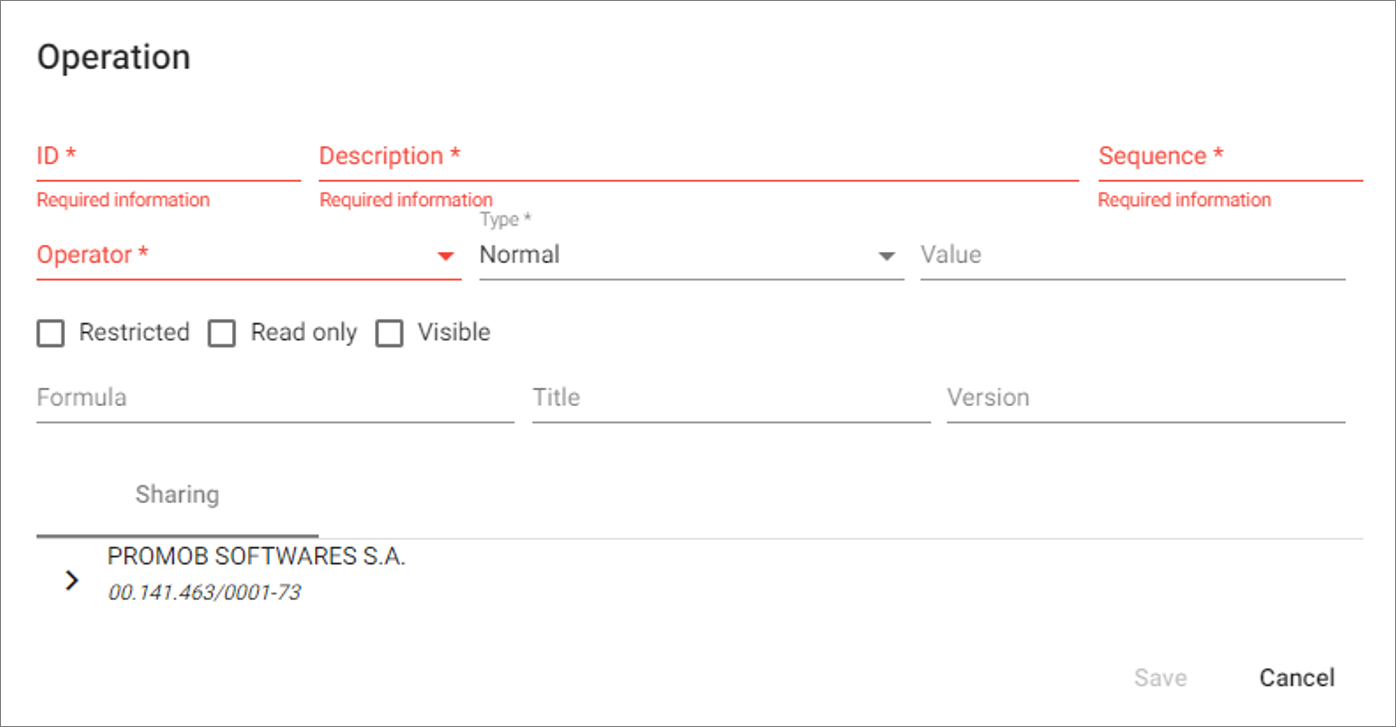This screenshot has width=1396, height=727.
Task: Cancel the Operation dialog
Action: [1296, 678]
